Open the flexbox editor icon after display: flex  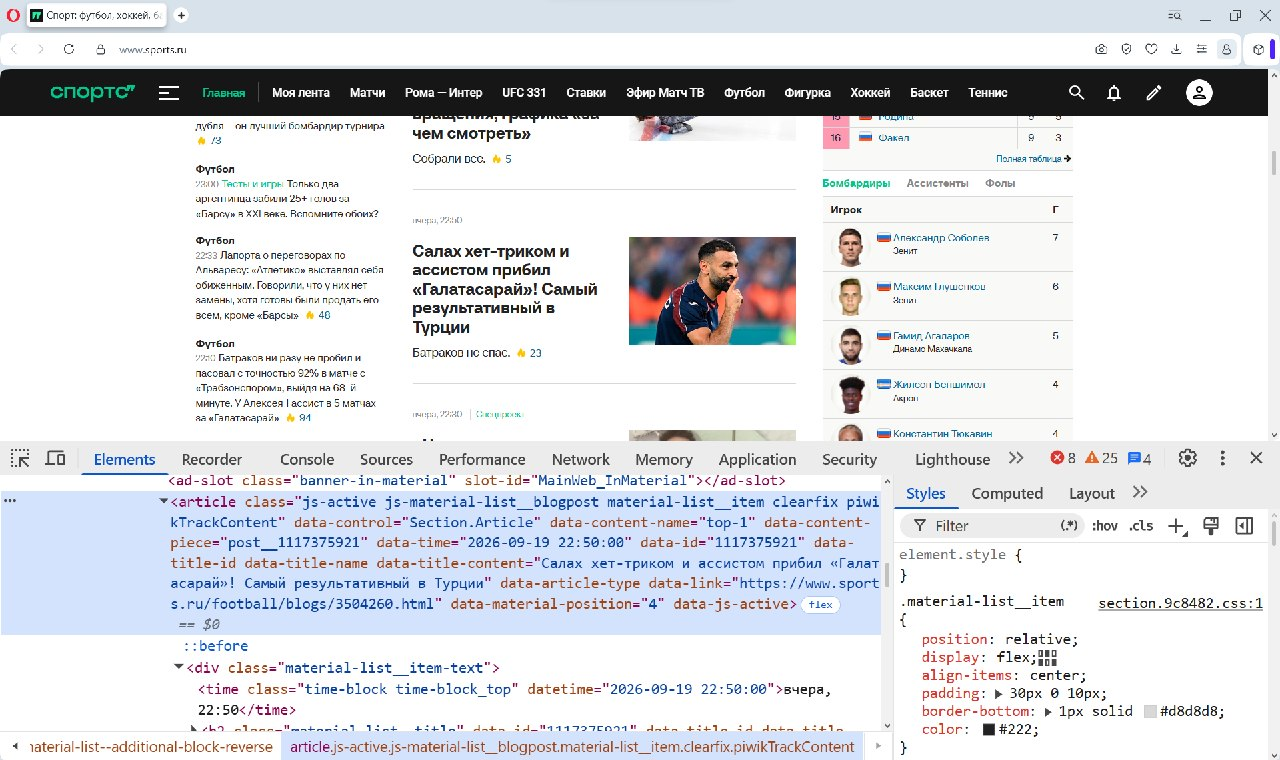(1047, 657)
